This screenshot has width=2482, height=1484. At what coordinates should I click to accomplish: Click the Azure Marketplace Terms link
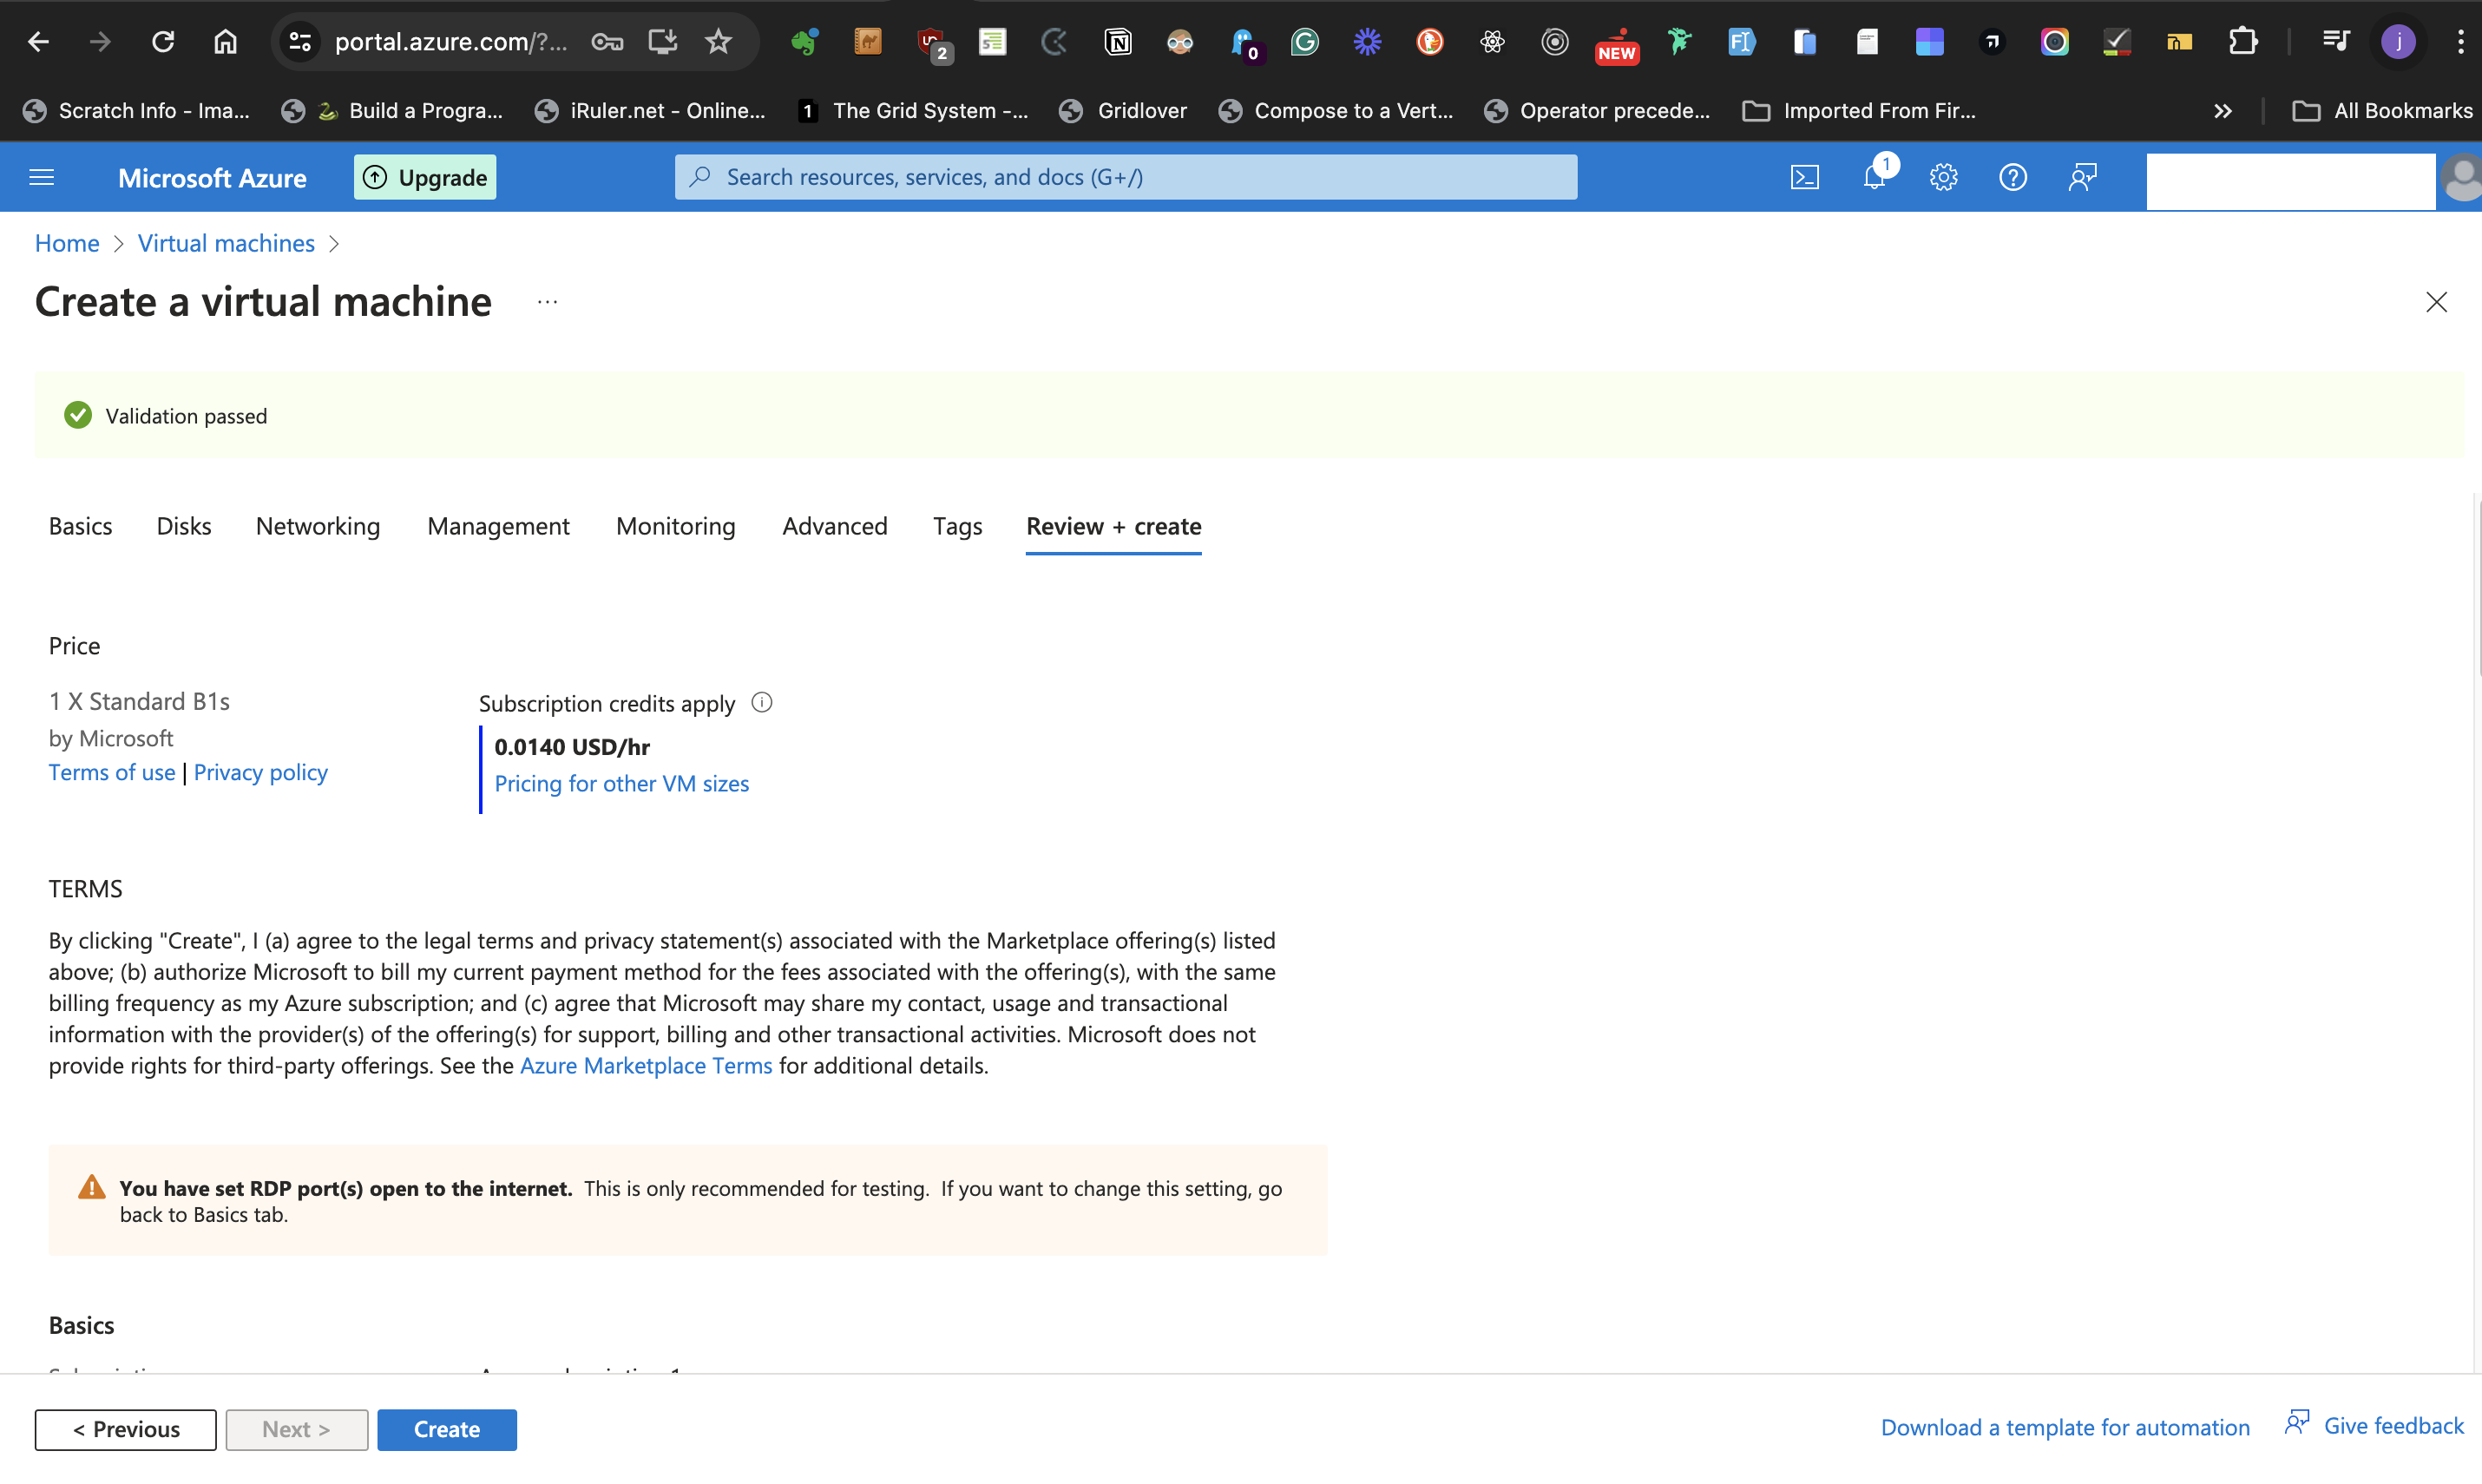pos(646,1065)
